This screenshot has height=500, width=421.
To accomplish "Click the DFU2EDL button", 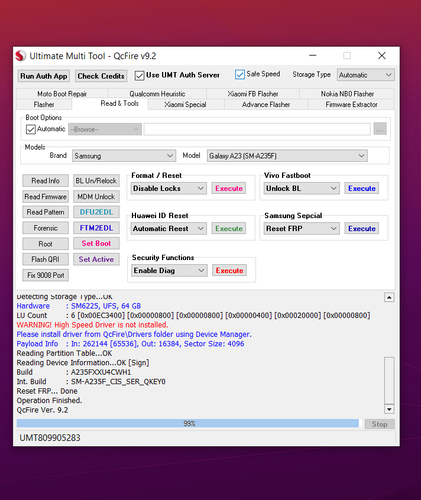I will 96,212.
